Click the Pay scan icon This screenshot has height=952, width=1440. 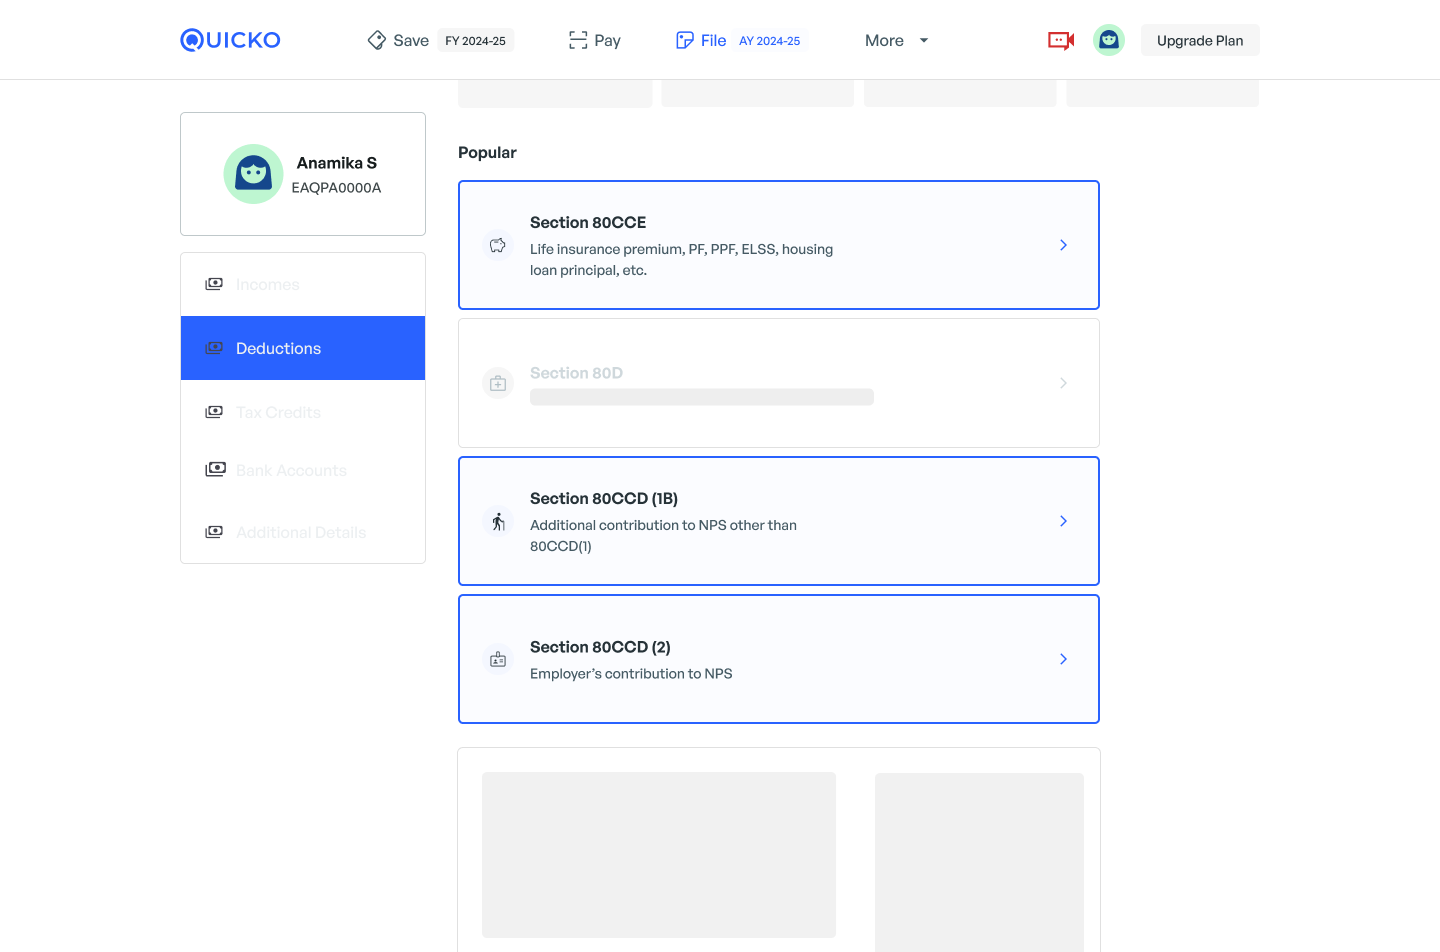point(578,40)
